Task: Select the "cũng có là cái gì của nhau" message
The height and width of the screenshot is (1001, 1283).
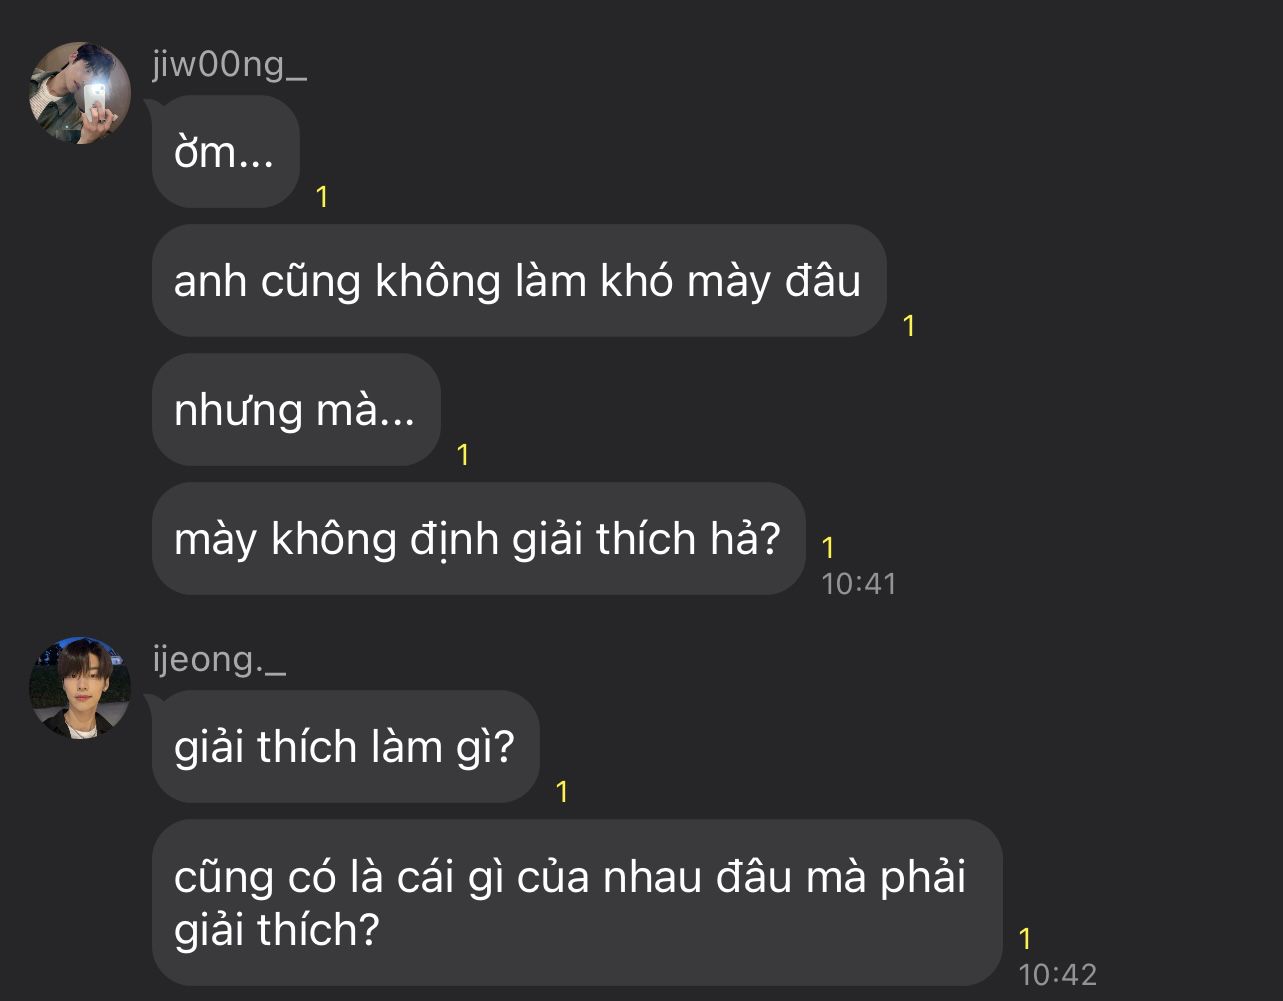Action: (577, 903)
